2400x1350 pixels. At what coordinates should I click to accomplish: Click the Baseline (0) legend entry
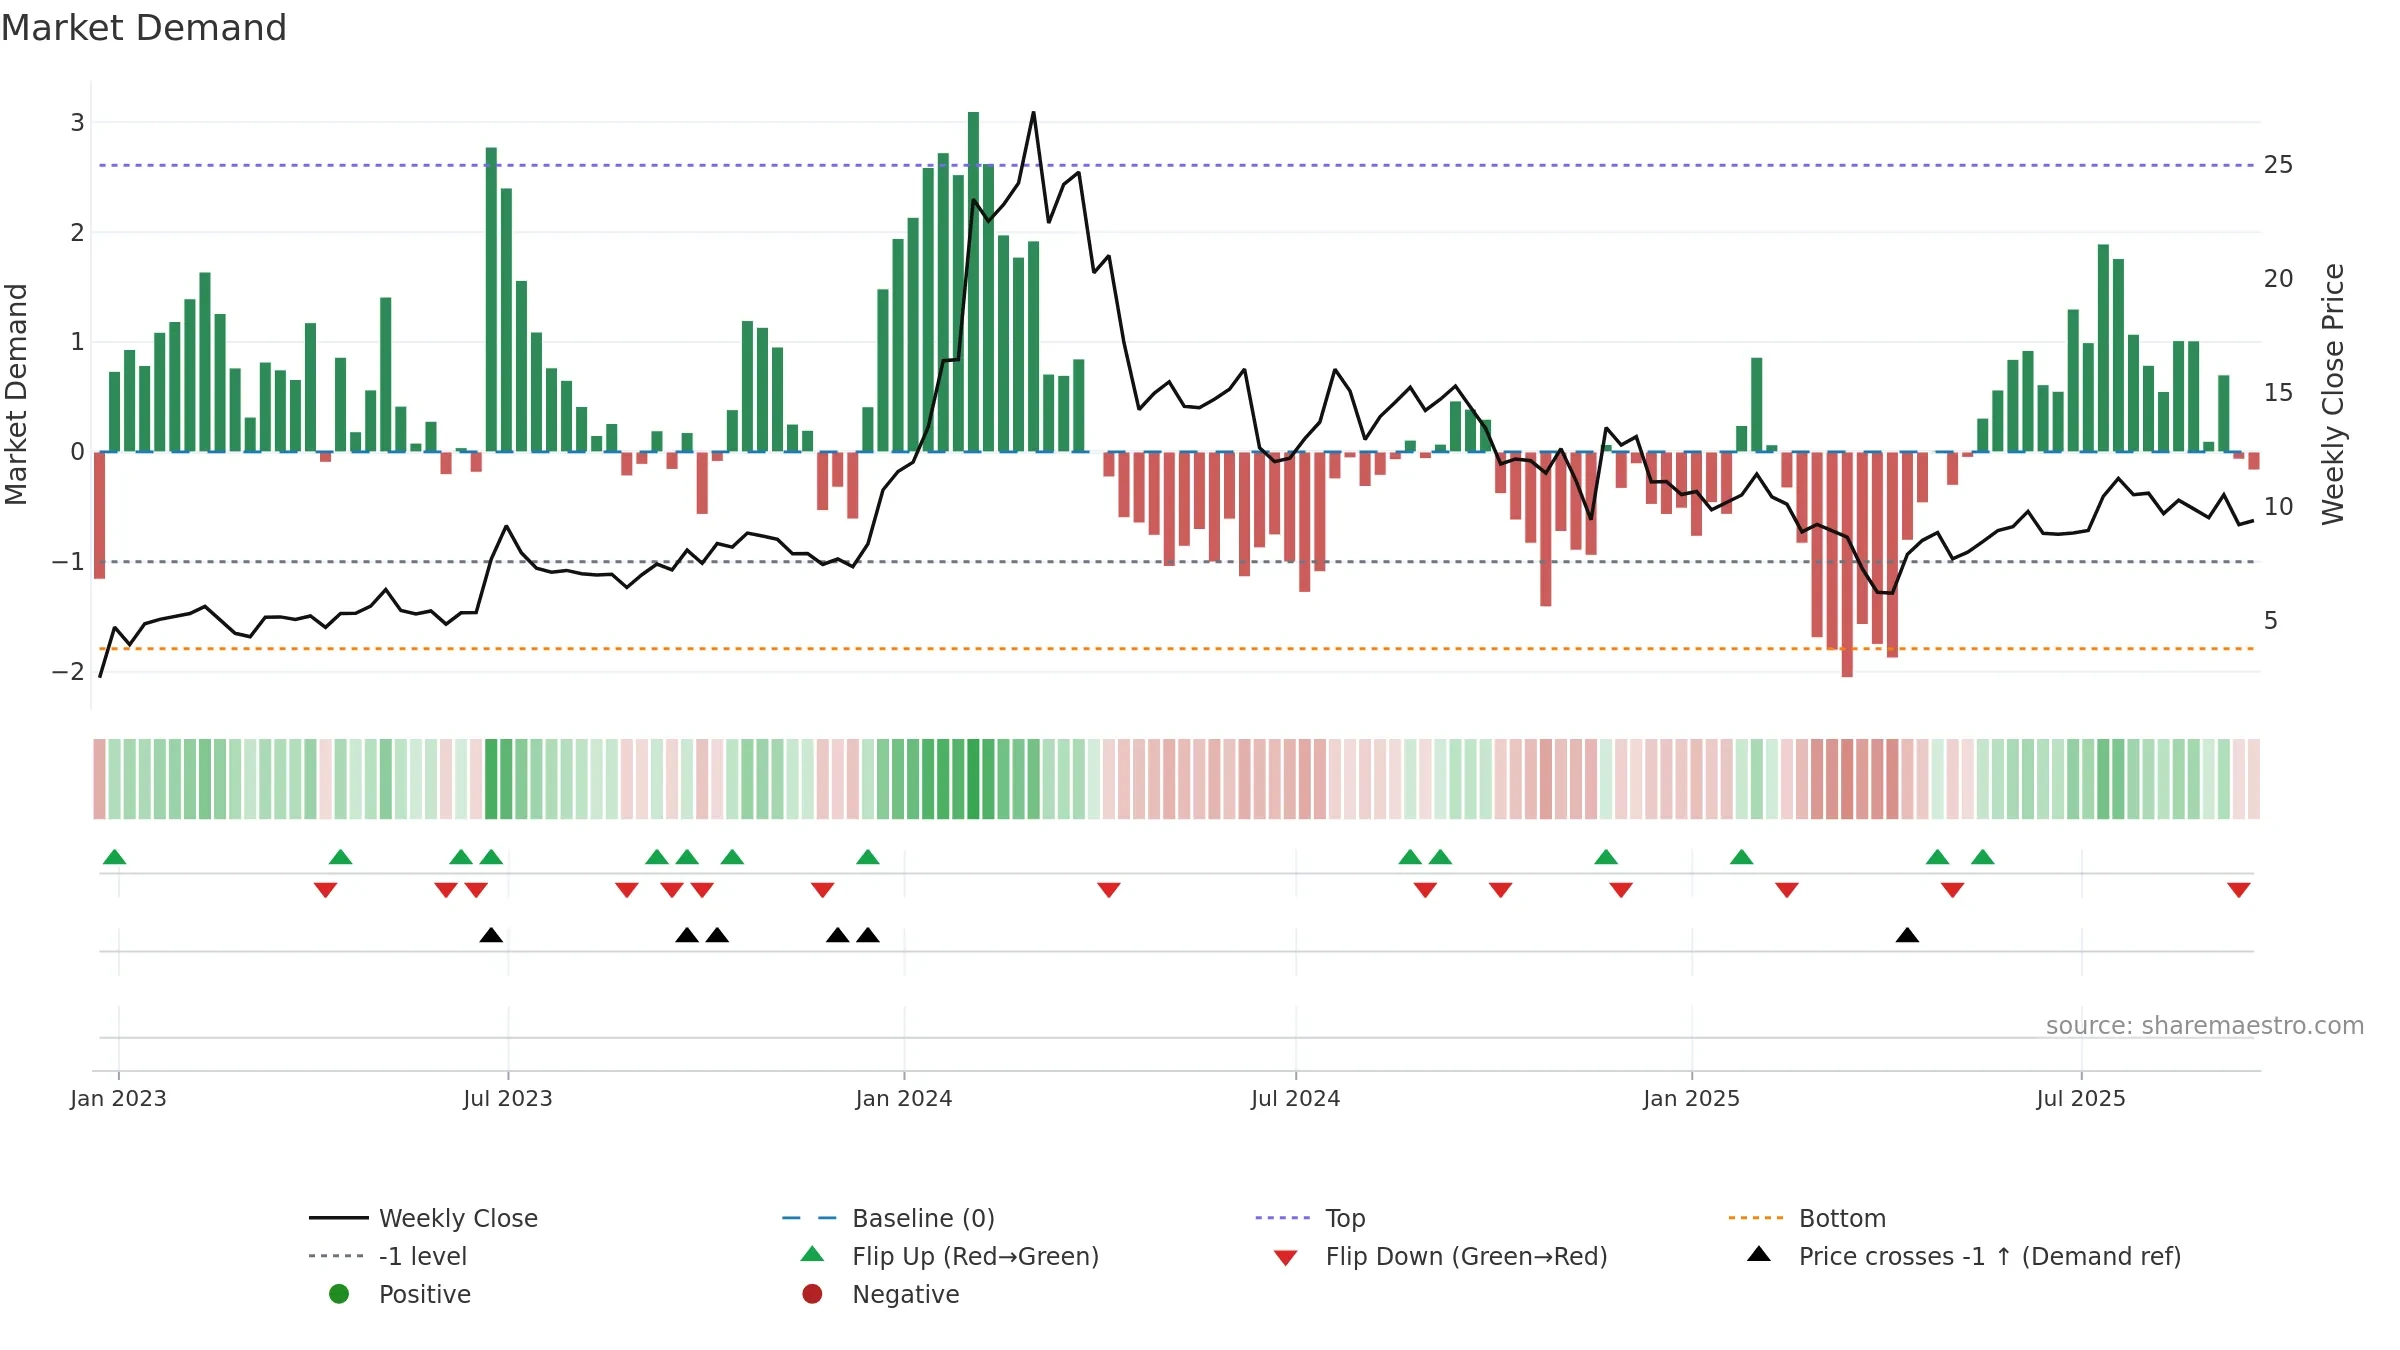(x=888, y=1218)
